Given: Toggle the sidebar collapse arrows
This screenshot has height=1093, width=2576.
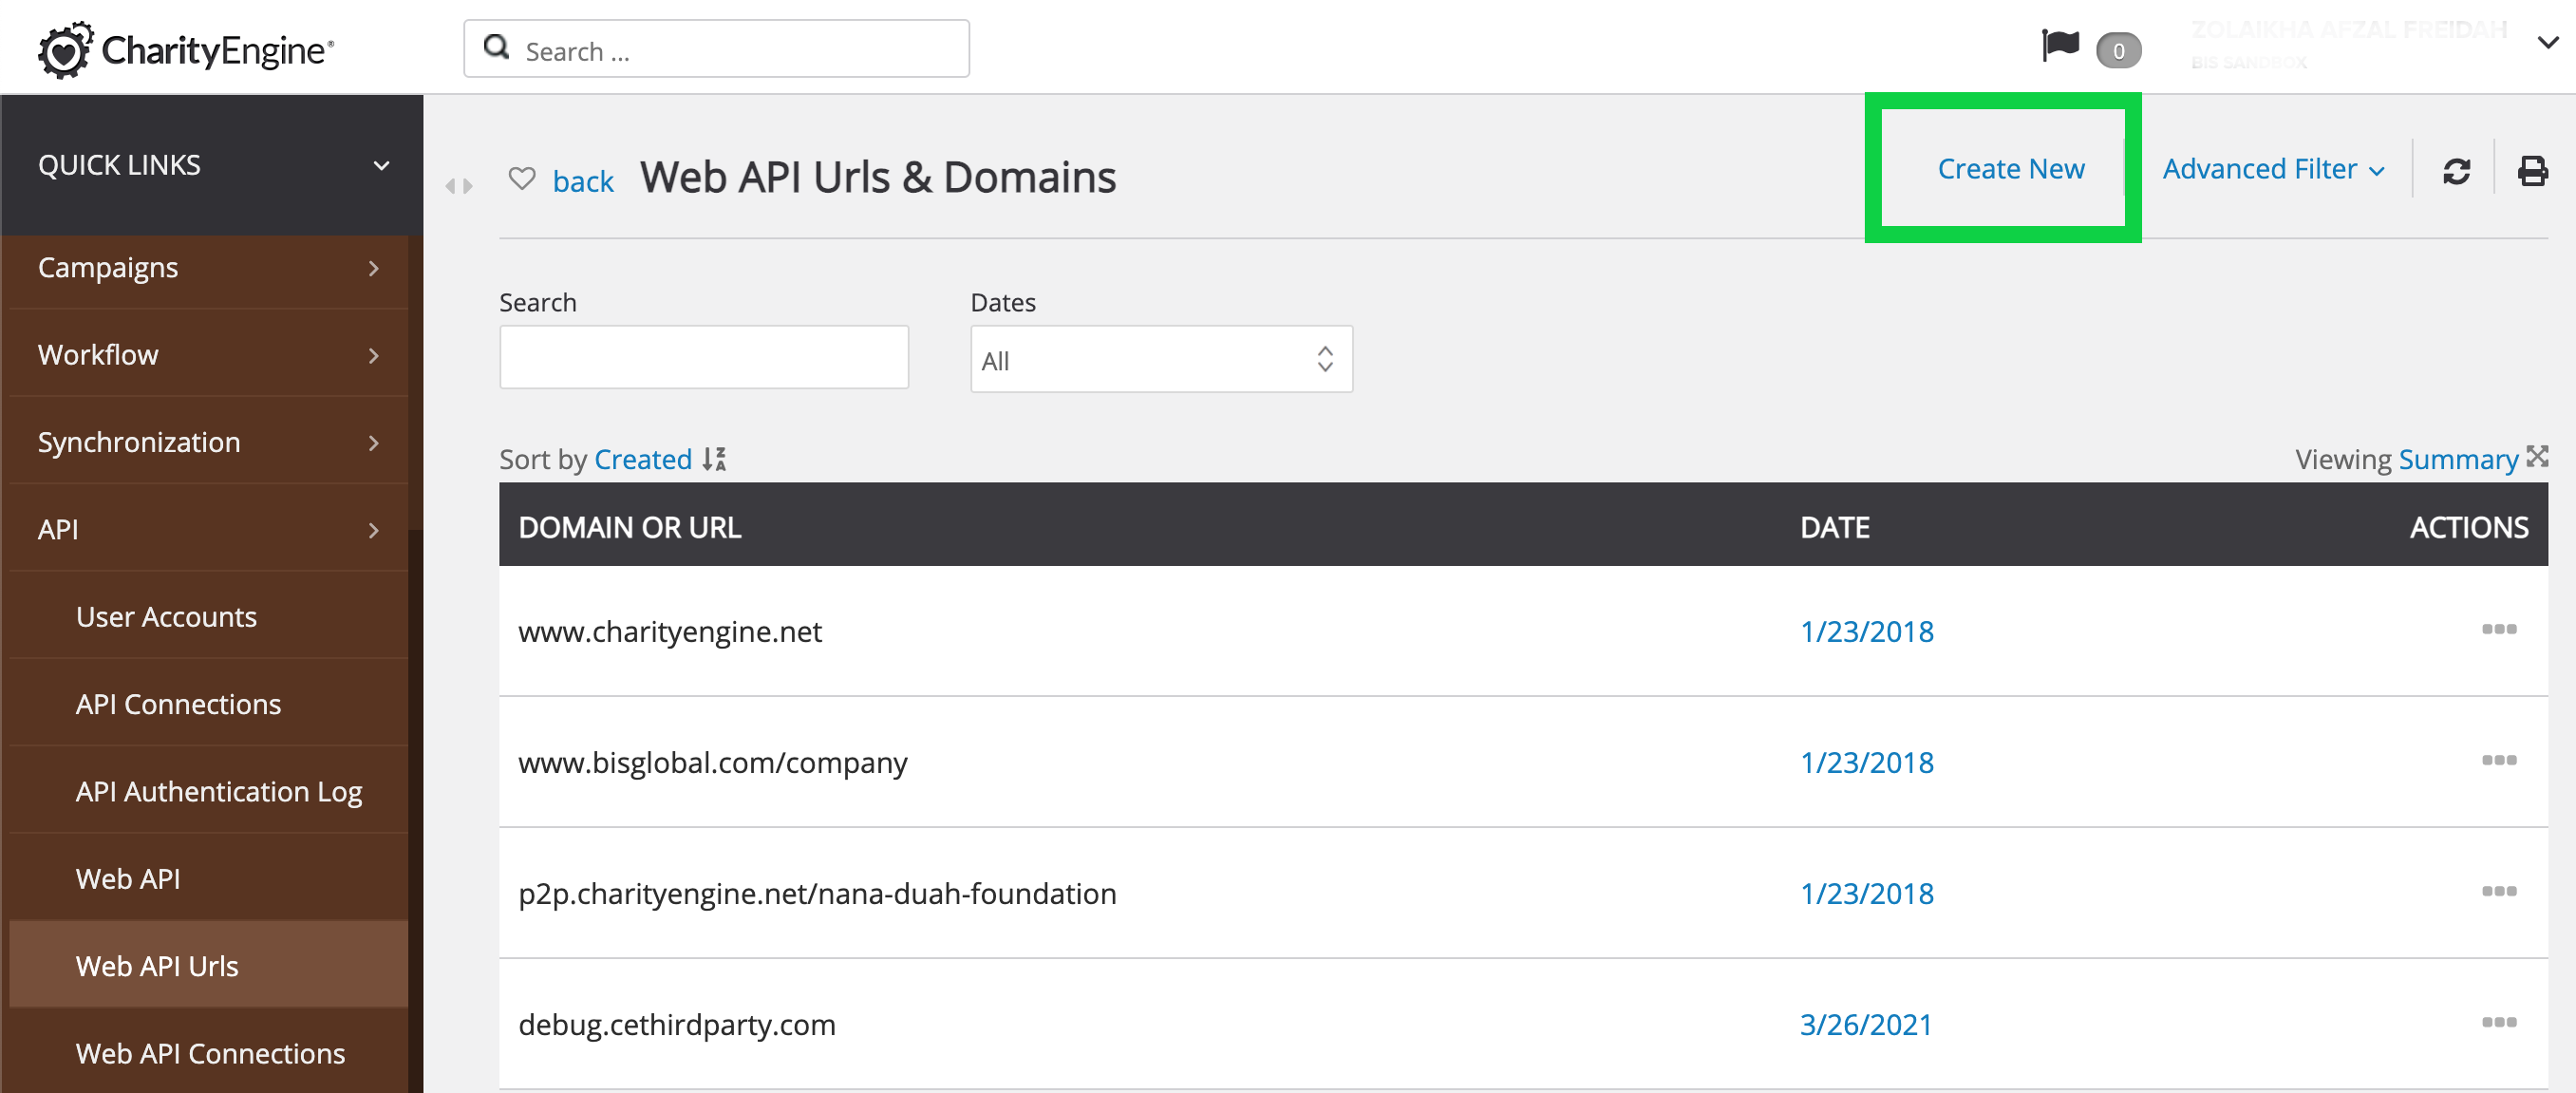Looking at the screenshot, I should (459, 186).
